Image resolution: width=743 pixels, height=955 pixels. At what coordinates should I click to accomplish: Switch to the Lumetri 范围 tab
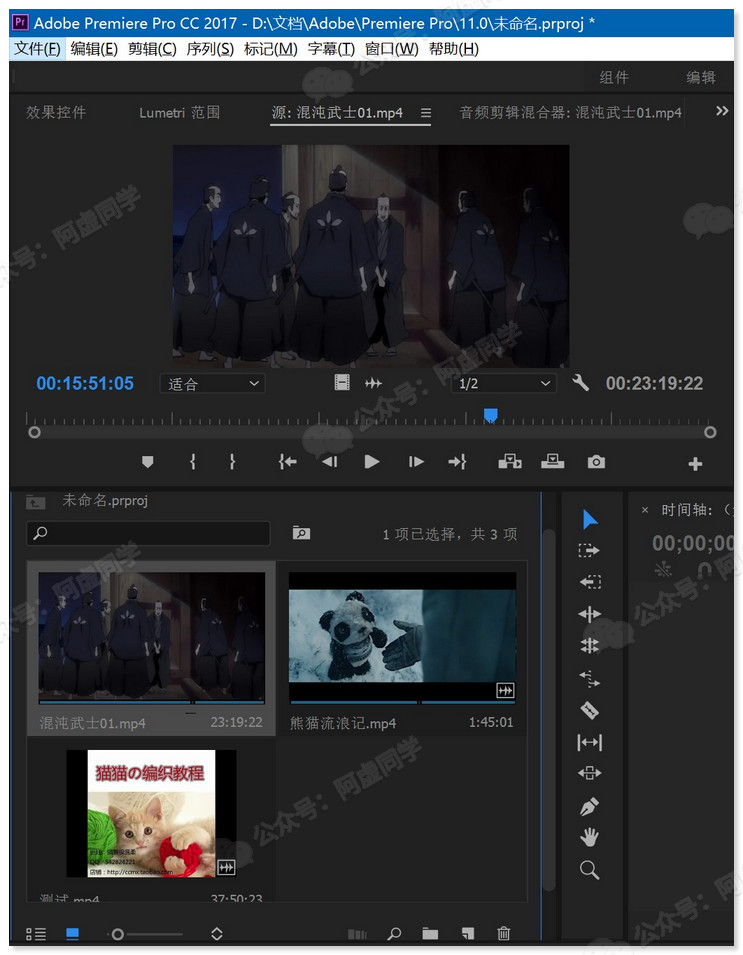(180, 113)
